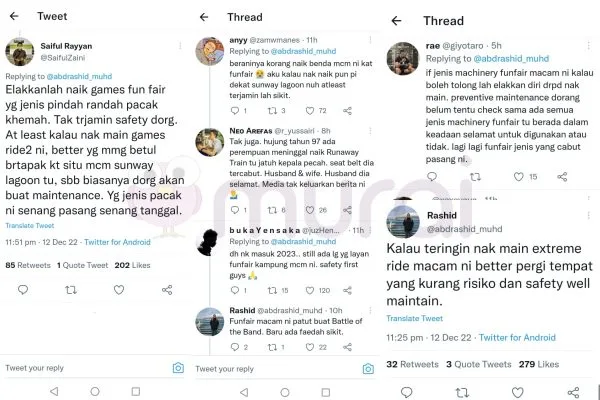
Task: Like Rashid's extreme ride tweet
Action: pyautogui.click(x=517, y=392)
